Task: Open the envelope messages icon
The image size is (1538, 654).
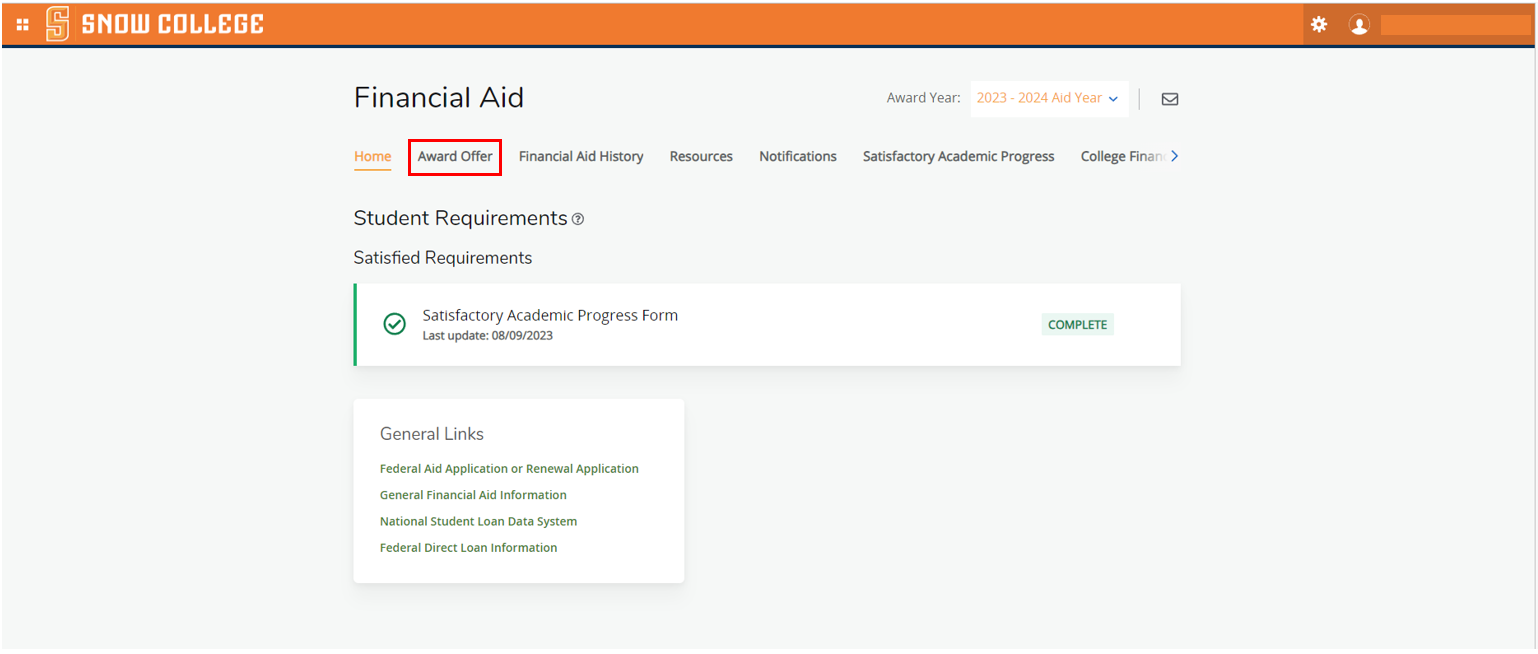Action: 1169,99
